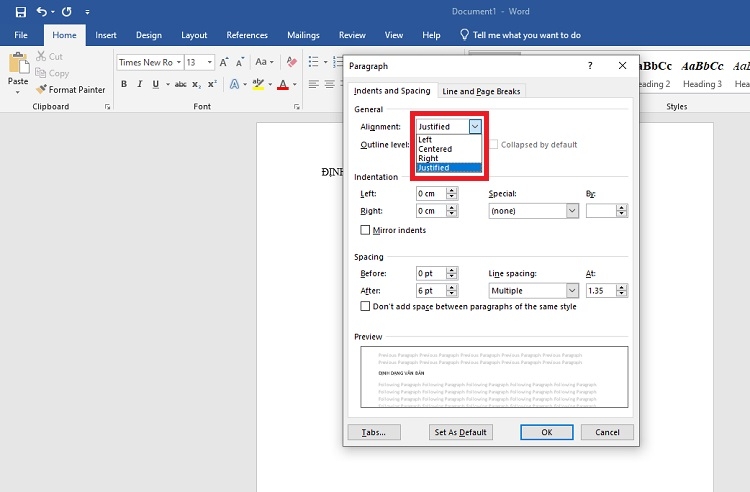The image size is (750, 492).
Task: Click the Save icon in quick access toolbar
Action: (x=20, y=12)
